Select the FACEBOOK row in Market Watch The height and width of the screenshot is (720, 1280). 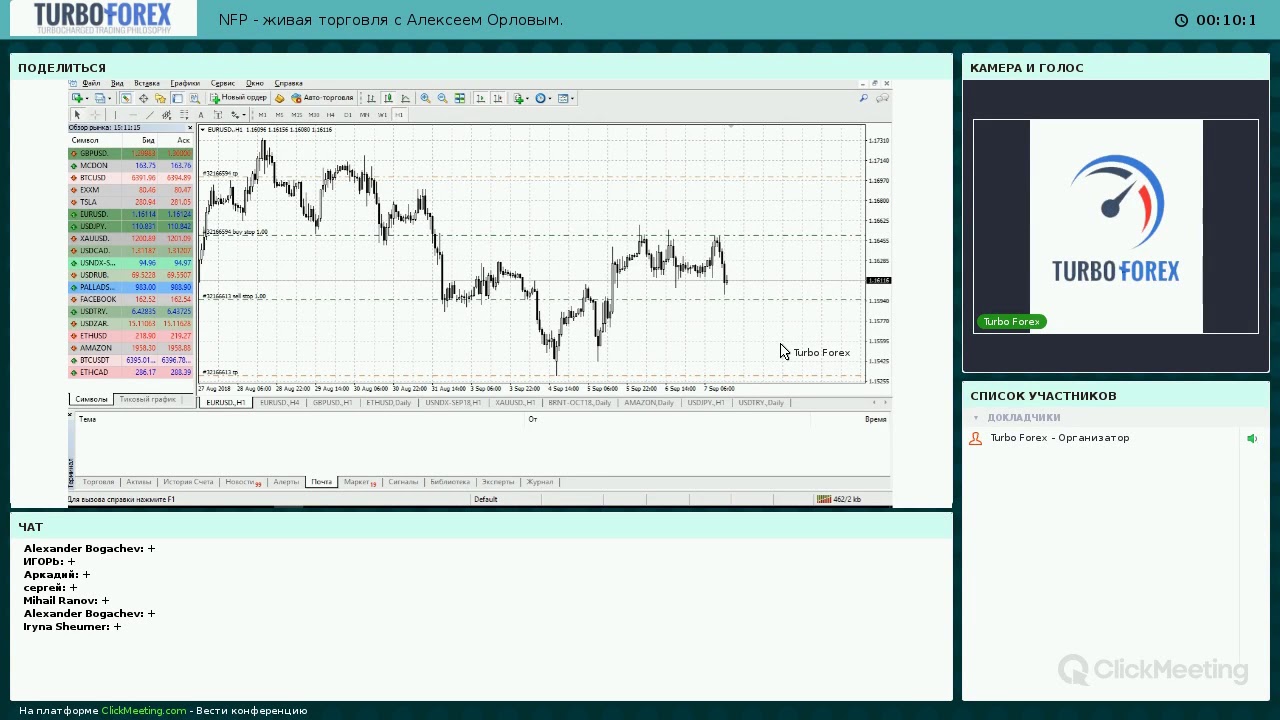(130, 299)
